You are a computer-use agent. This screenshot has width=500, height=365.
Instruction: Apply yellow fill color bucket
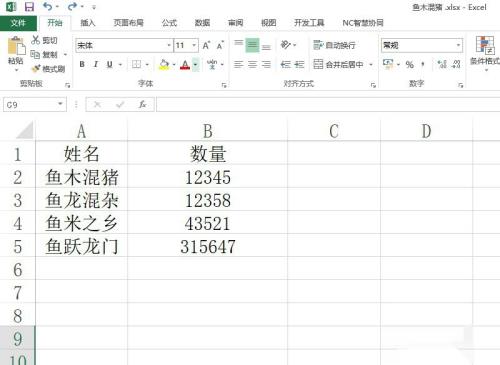(164, 64)
